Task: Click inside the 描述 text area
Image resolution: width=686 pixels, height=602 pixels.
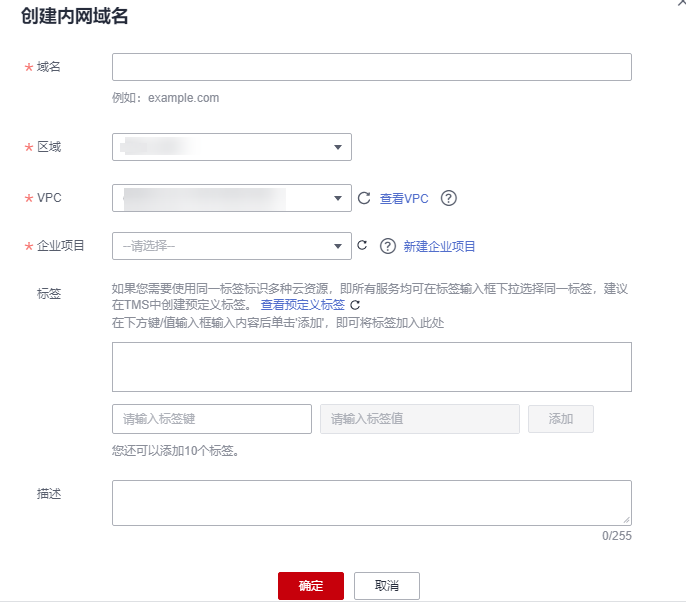Action: click(371, 502)
